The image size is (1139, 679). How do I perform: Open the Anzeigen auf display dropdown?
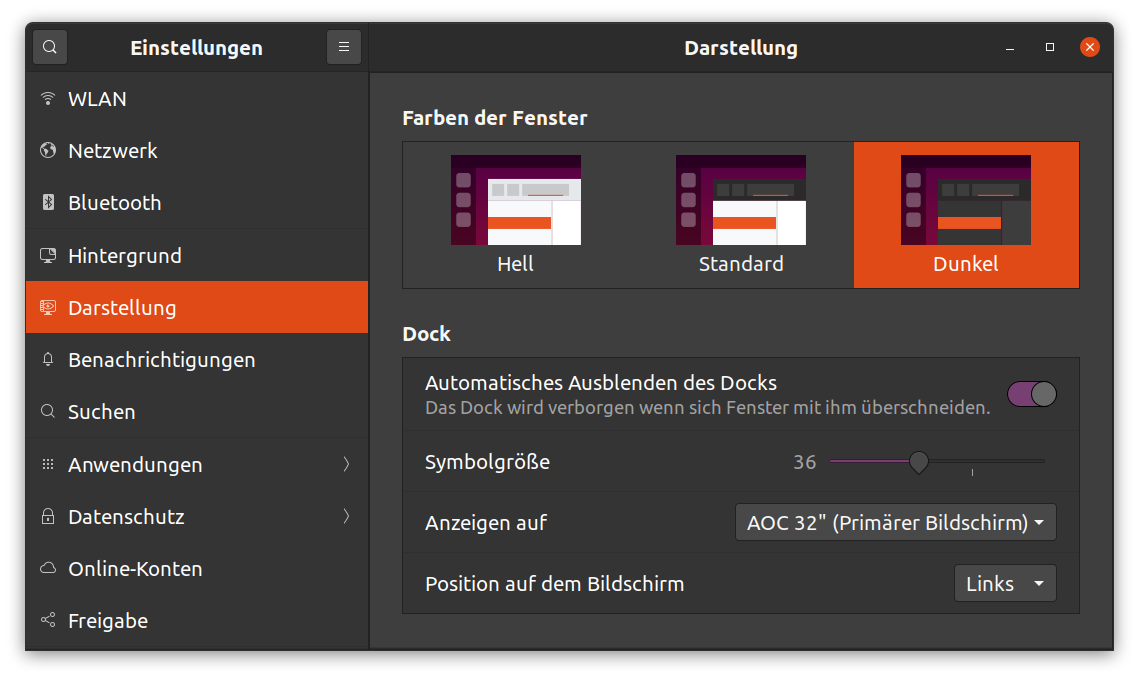tap(895, 521)
